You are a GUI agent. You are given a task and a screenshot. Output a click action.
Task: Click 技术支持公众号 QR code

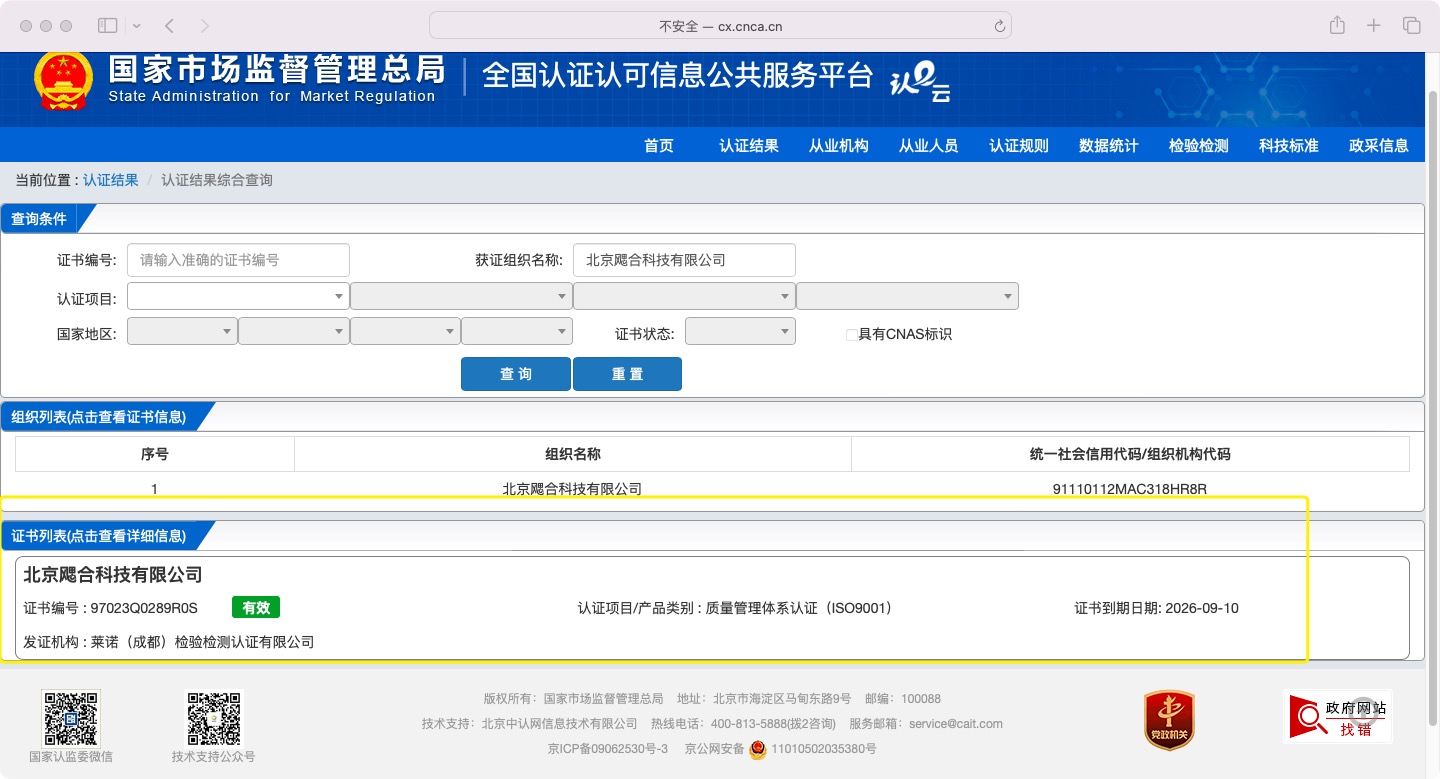214,718
